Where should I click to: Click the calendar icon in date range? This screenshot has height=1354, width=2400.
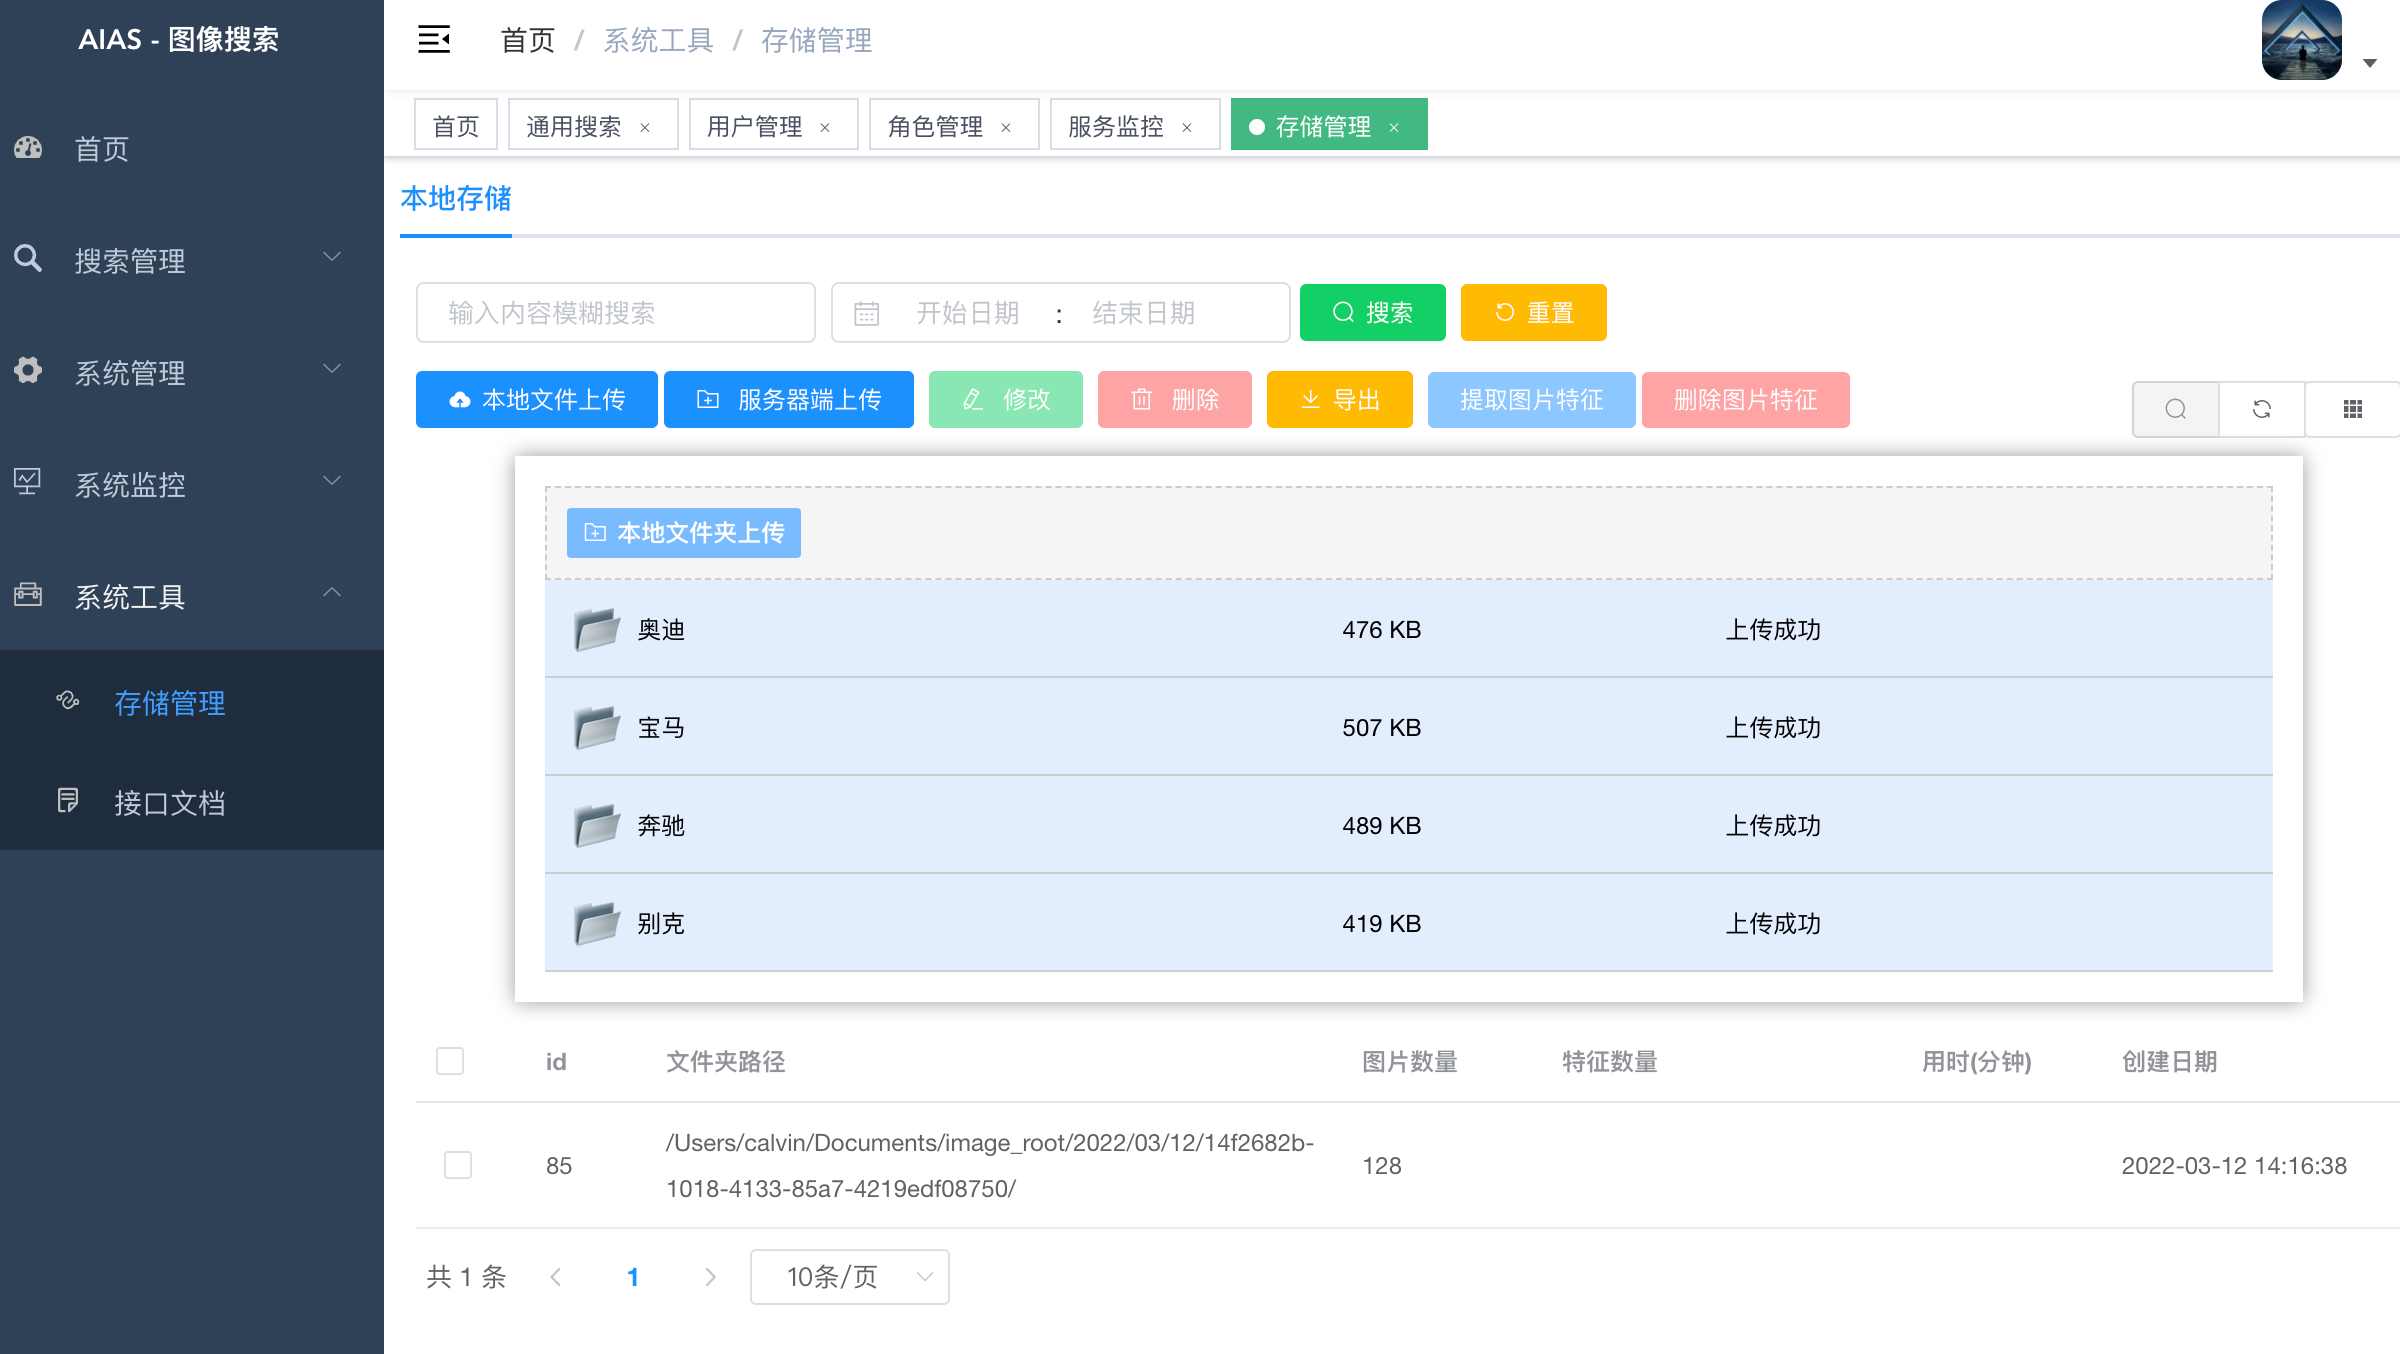(x=866, y=314)
